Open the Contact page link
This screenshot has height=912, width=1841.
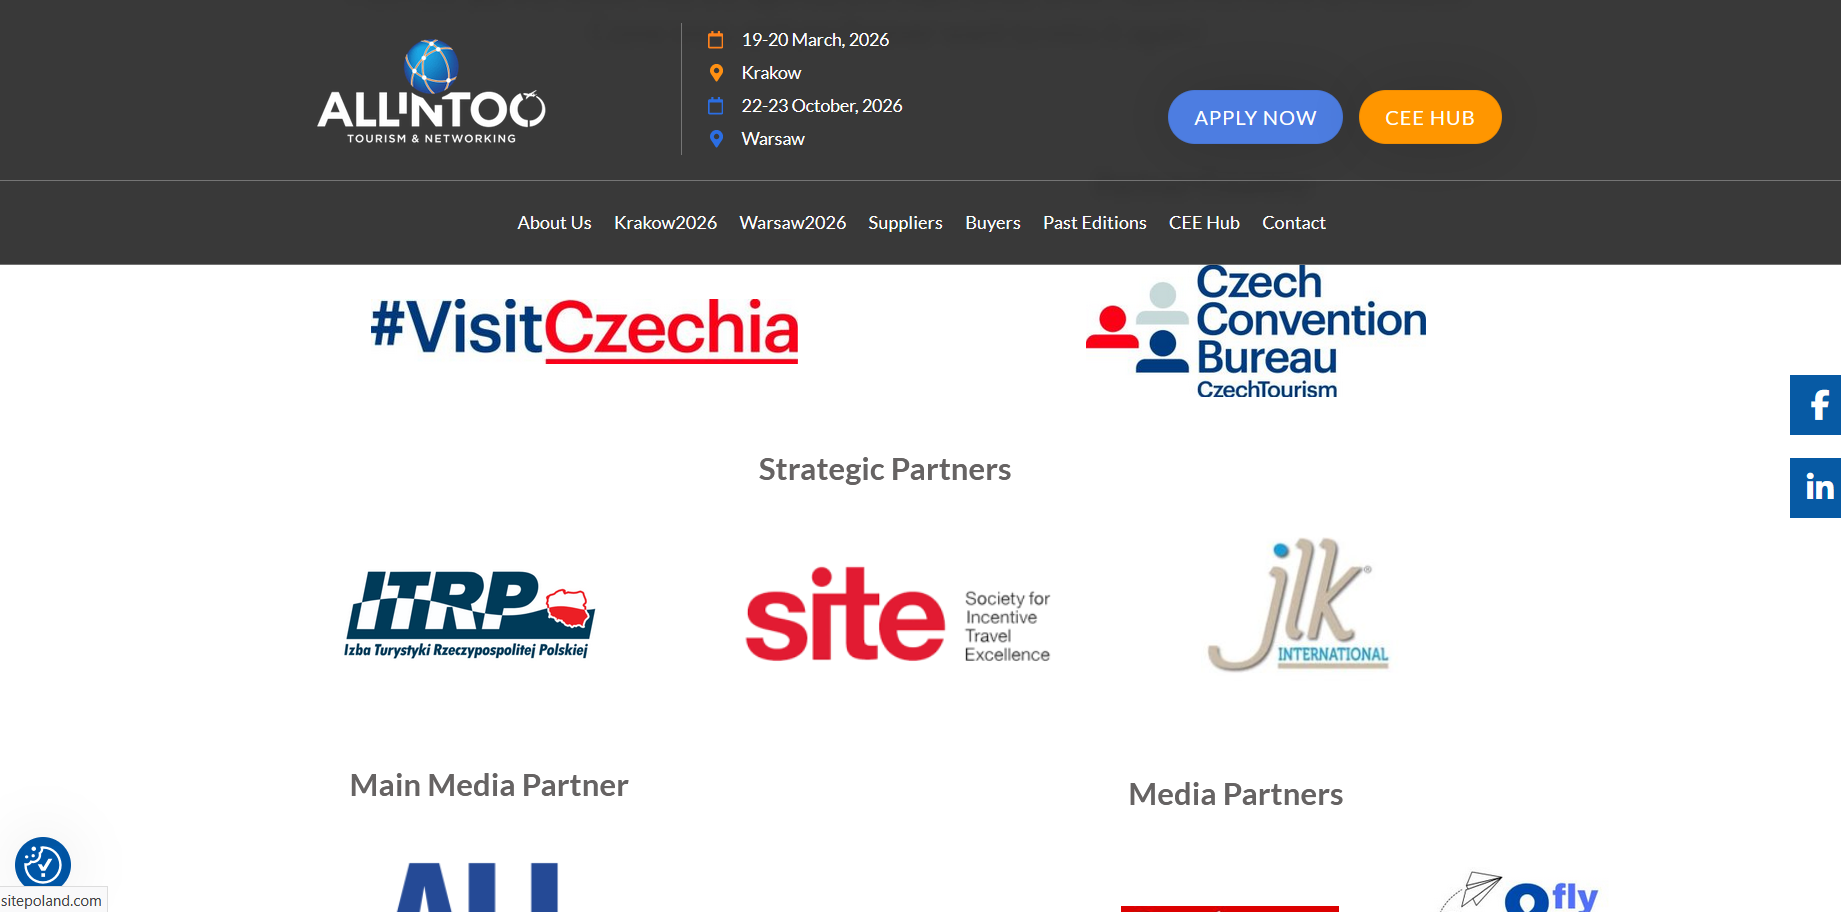point(1293,223)
